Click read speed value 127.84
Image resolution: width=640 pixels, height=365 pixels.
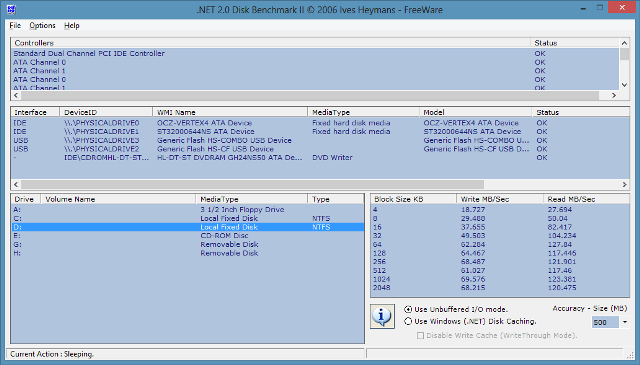[x=560, y=245]
